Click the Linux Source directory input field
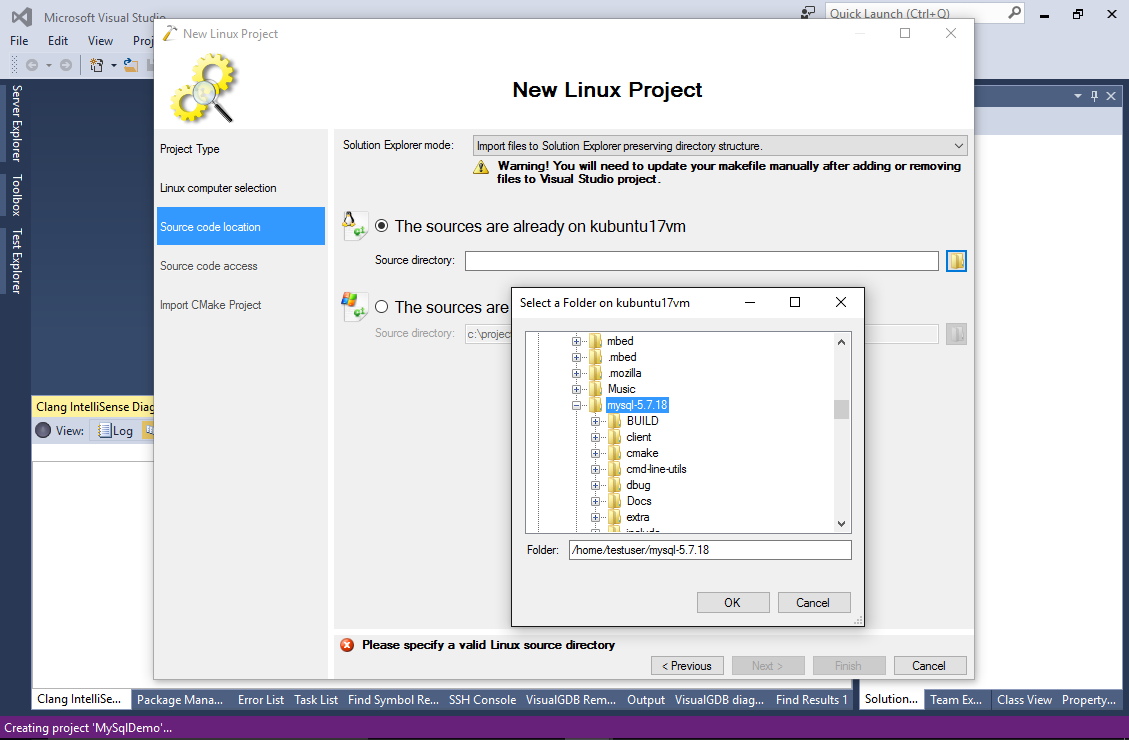This screenshot has width=1129, height=740. 702,261
